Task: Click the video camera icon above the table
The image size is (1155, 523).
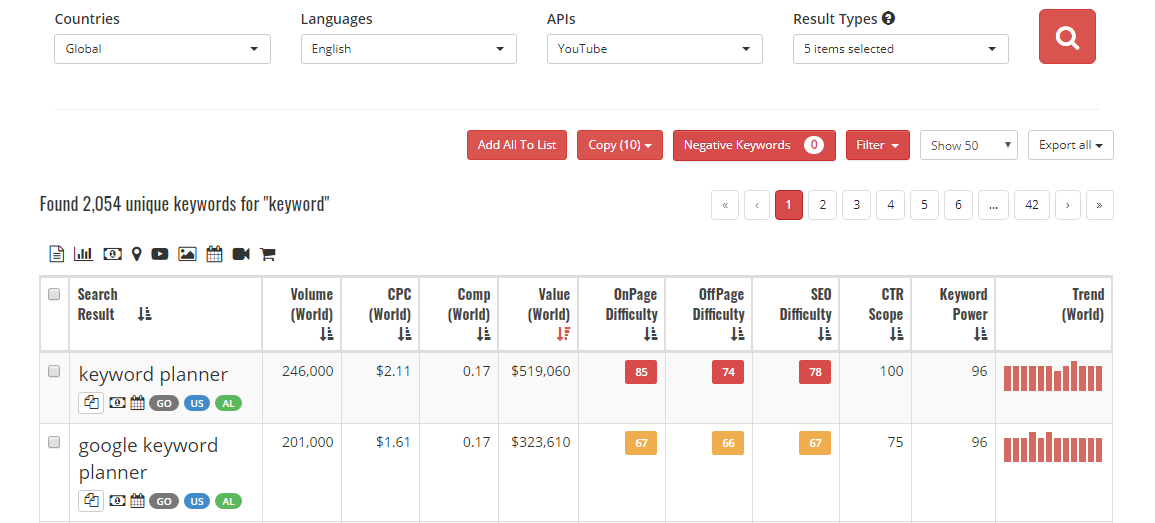Action: [x=241, y=254]
